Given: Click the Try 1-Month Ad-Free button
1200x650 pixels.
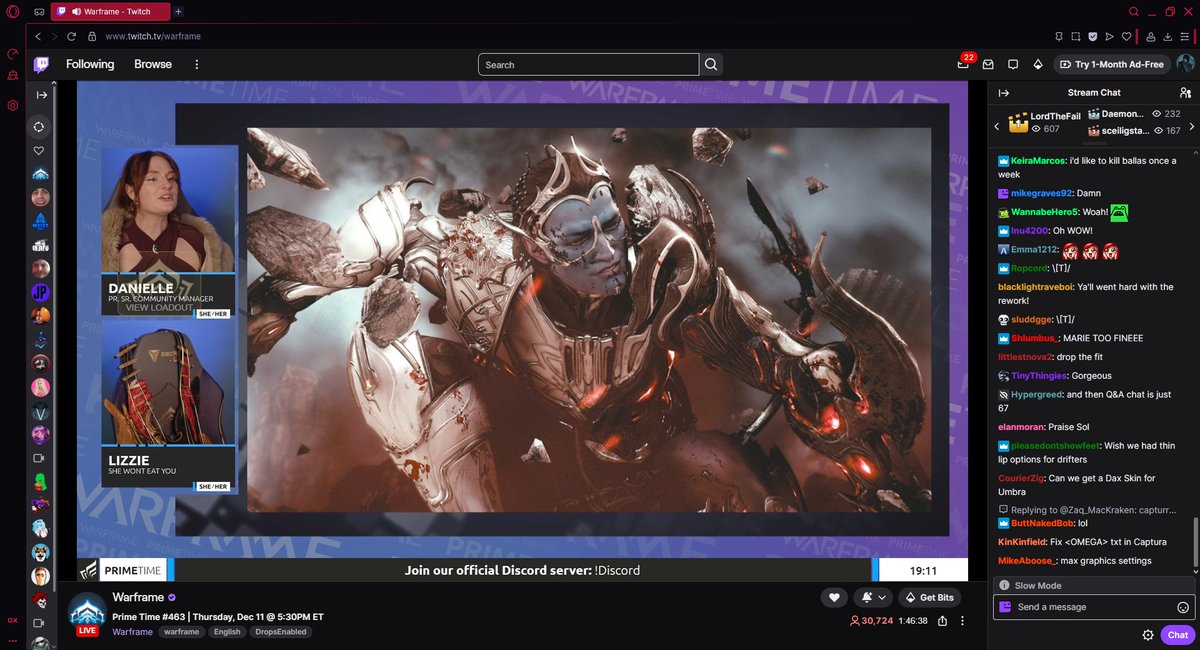Looking at the screenshot, I should coord(1111,64).
